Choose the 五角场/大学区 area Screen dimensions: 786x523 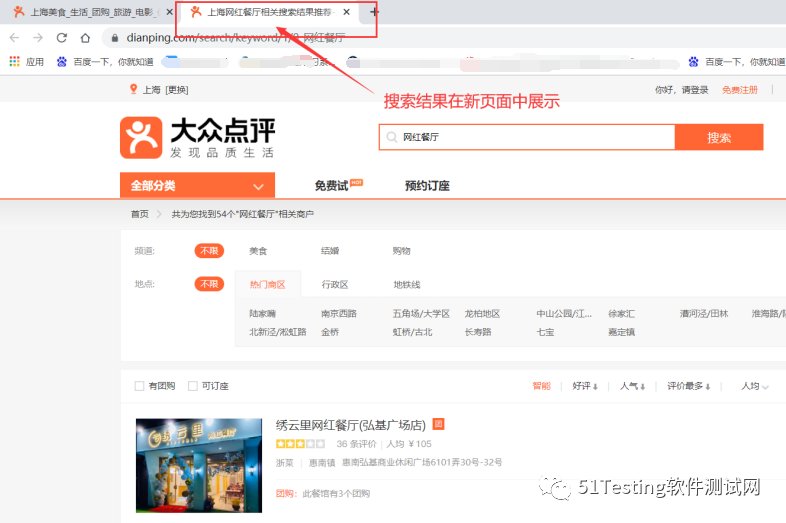[x=421, y=313]
